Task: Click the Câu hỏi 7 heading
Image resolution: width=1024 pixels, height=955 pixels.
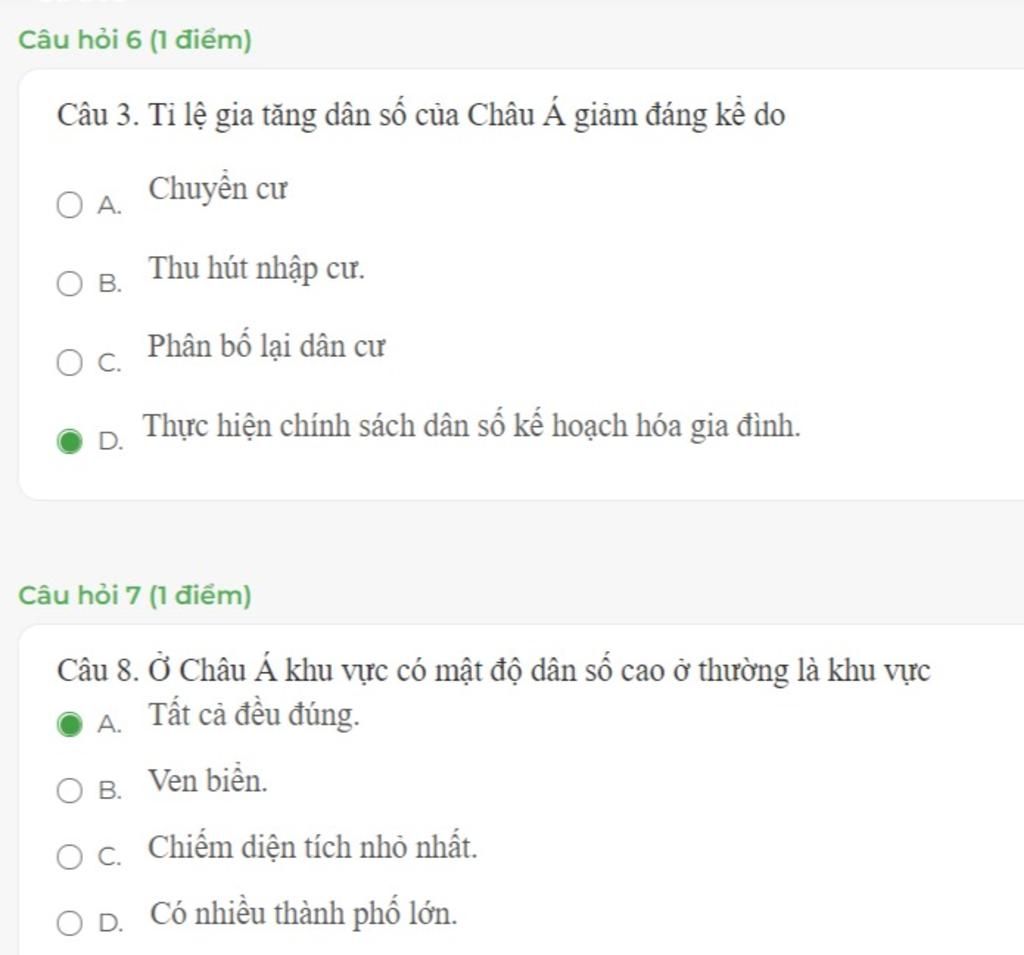Action: pos(135,595)
